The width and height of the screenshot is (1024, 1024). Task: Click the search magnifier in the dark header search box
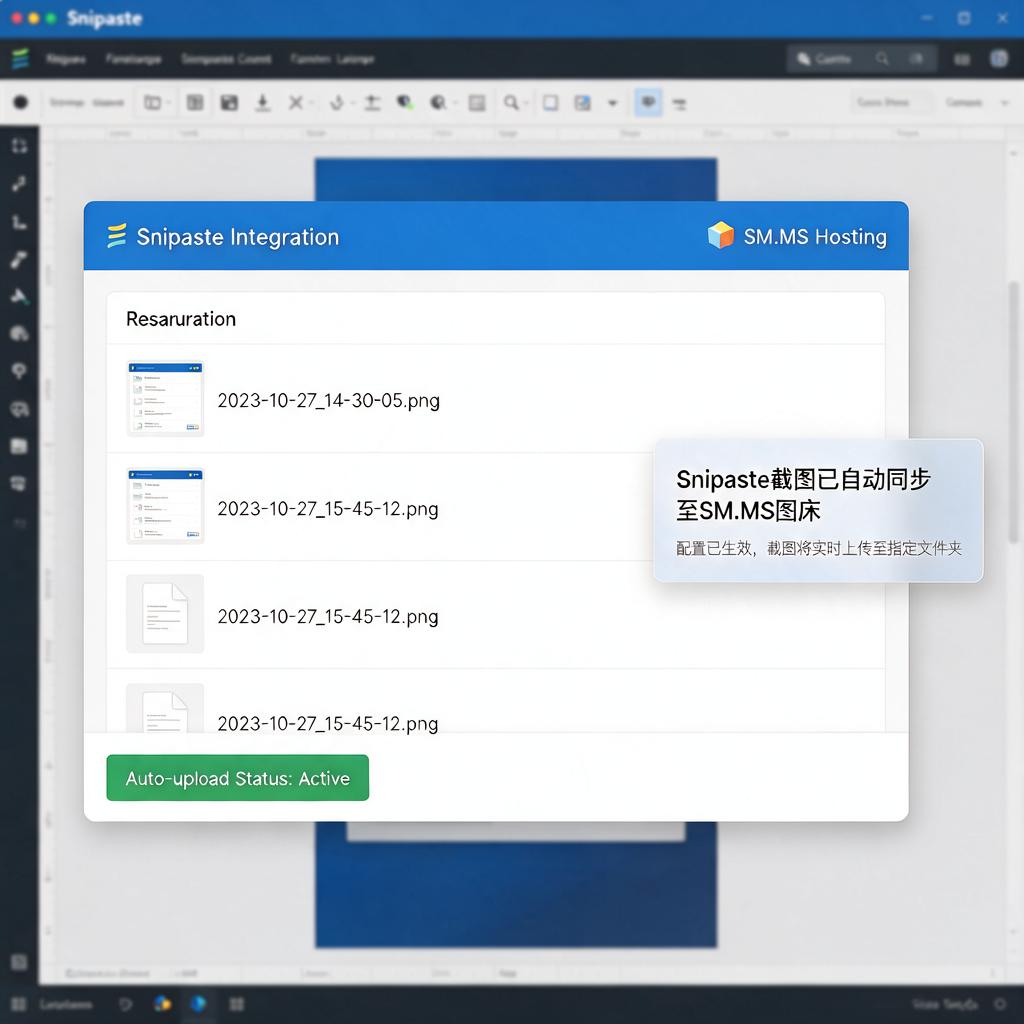click(x=882, y=59)
